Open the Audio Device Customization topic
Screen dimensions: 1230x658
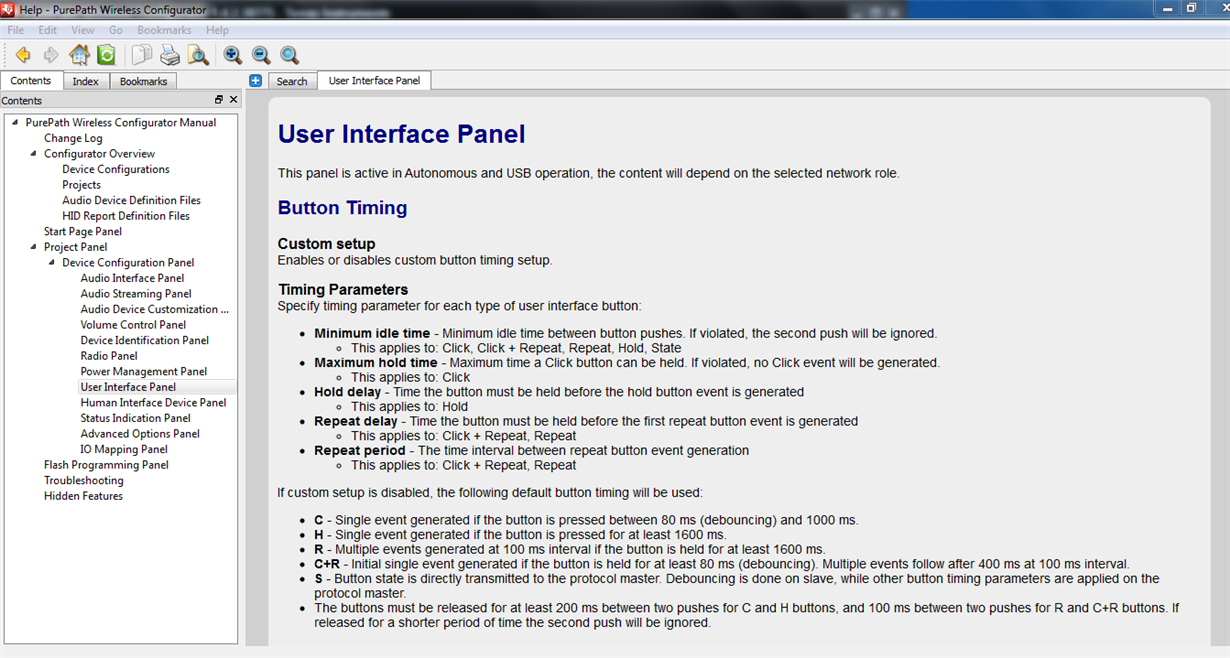[155, 309]
